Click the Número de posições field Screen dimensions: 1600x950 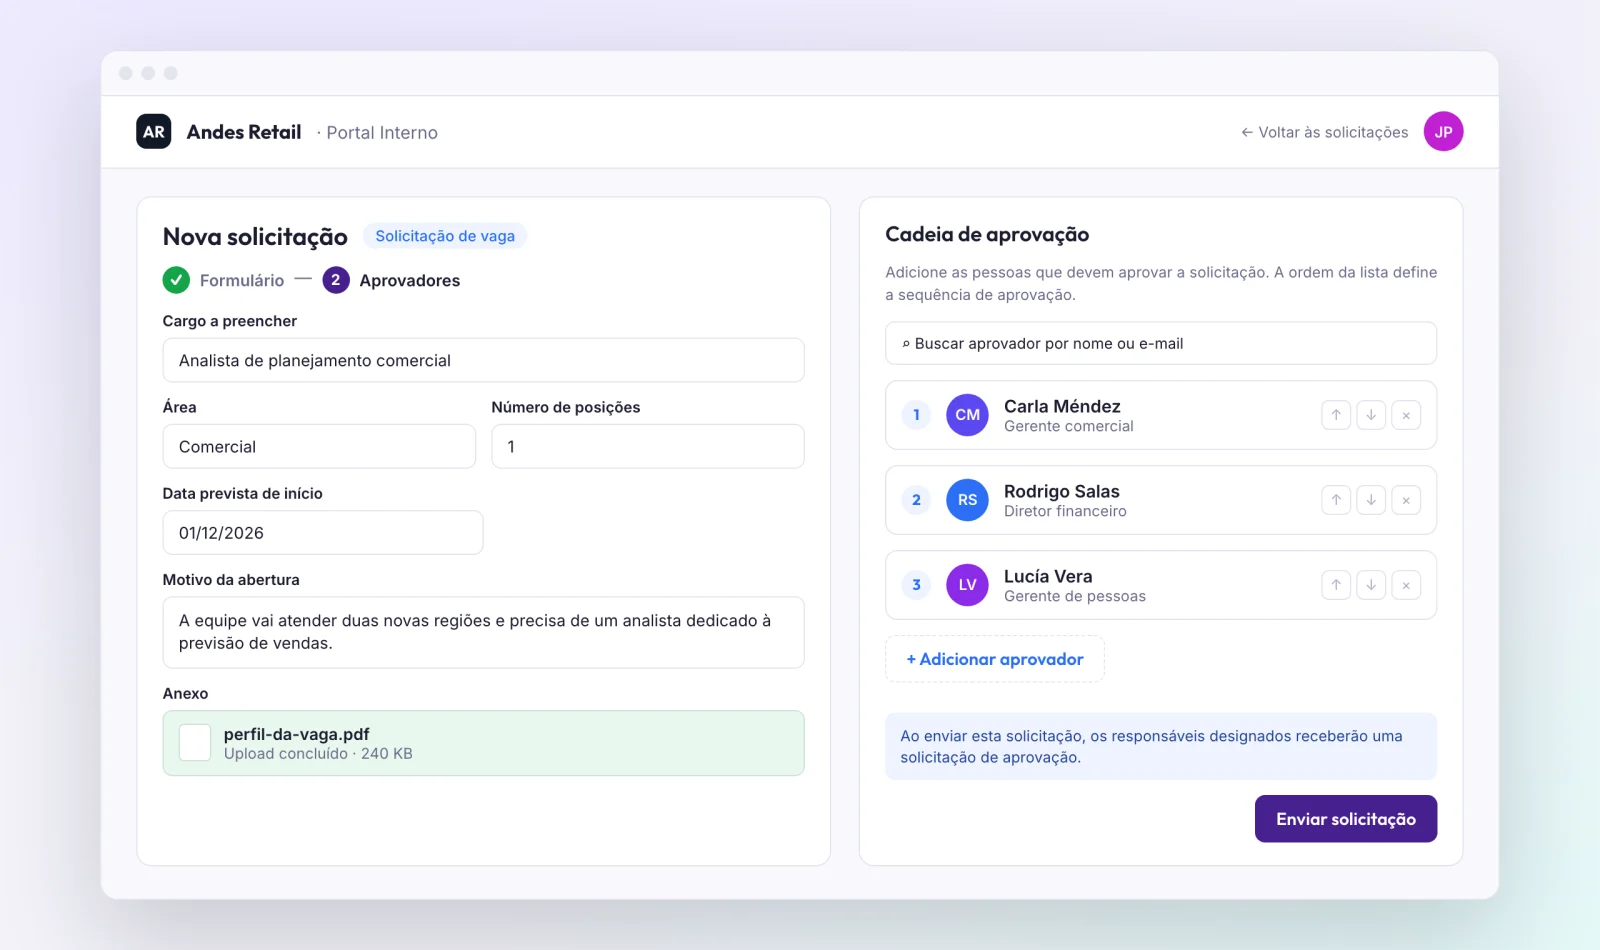click(648, 446)
